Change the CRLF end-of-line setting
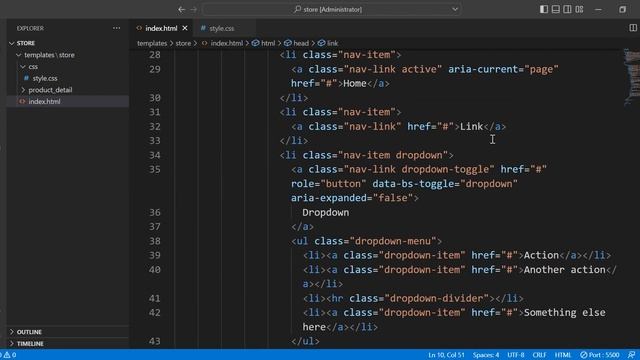 click(539, 355)
